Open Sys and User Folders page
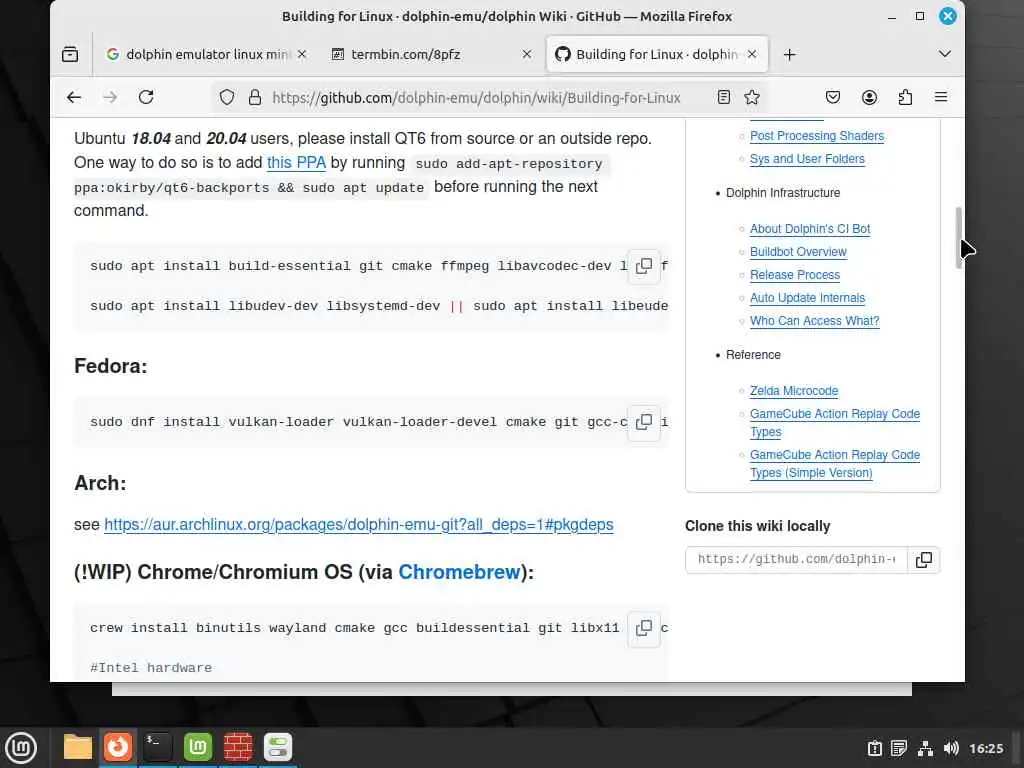 [807, 159]
